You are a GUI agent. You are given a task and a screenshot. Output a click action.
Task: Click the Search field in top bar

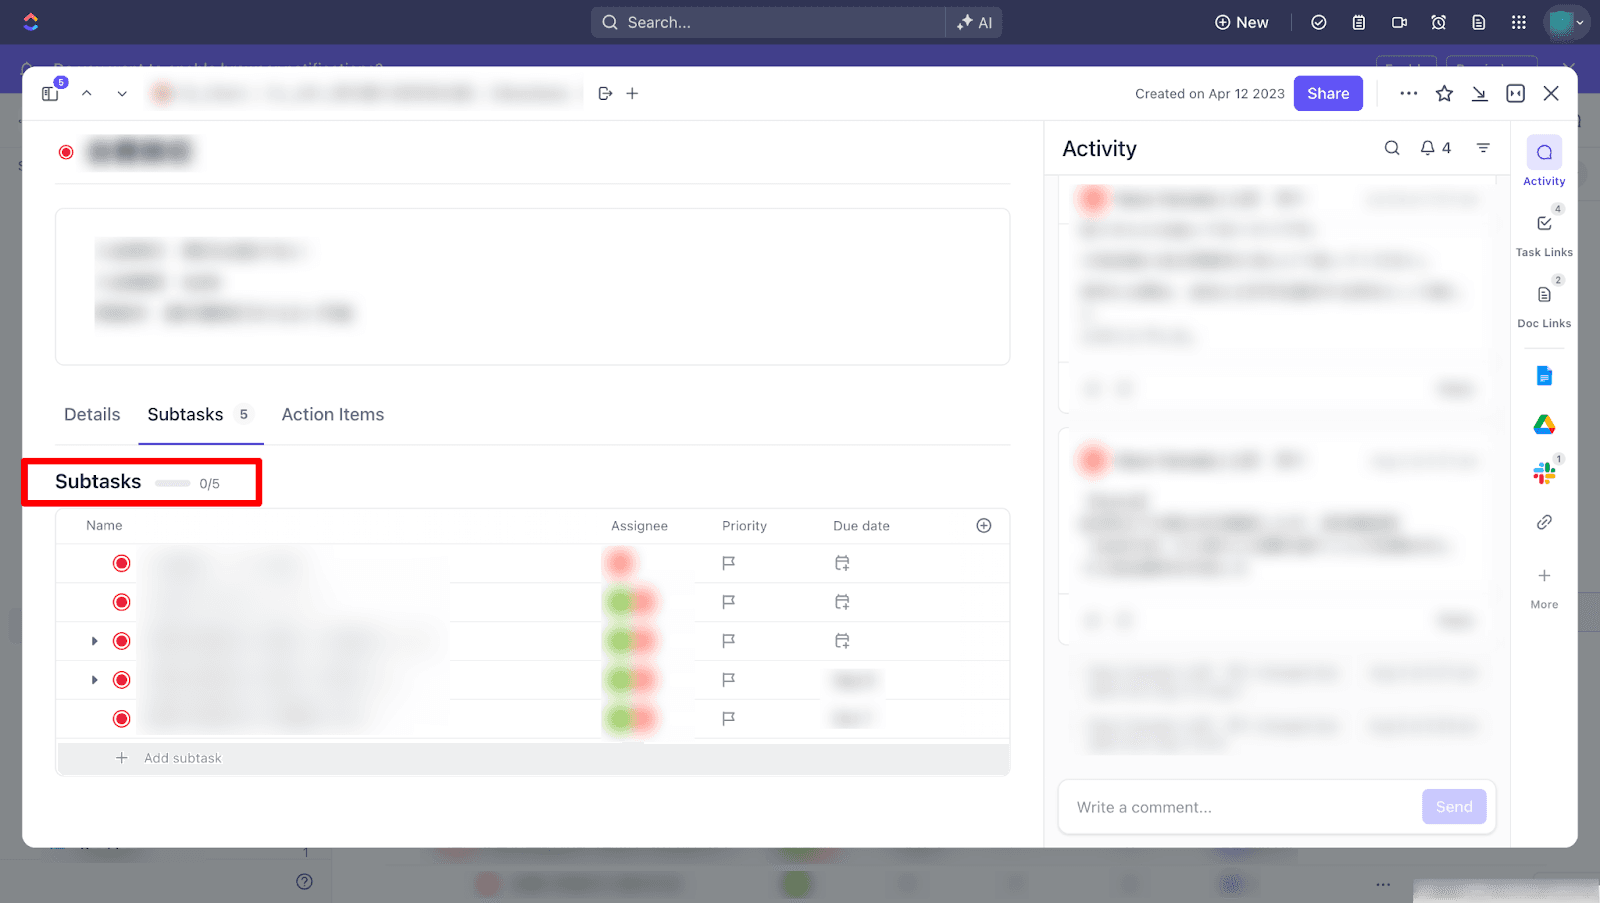(768, 22)
